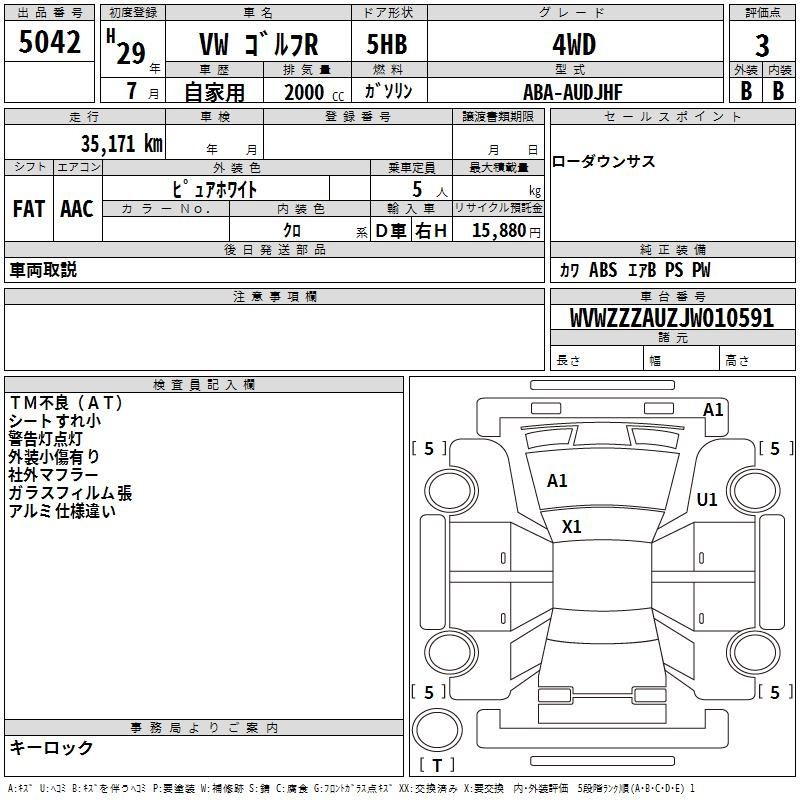Click the seating capacity 5 人
Screen dimensions: 800x800
[429, 190]
